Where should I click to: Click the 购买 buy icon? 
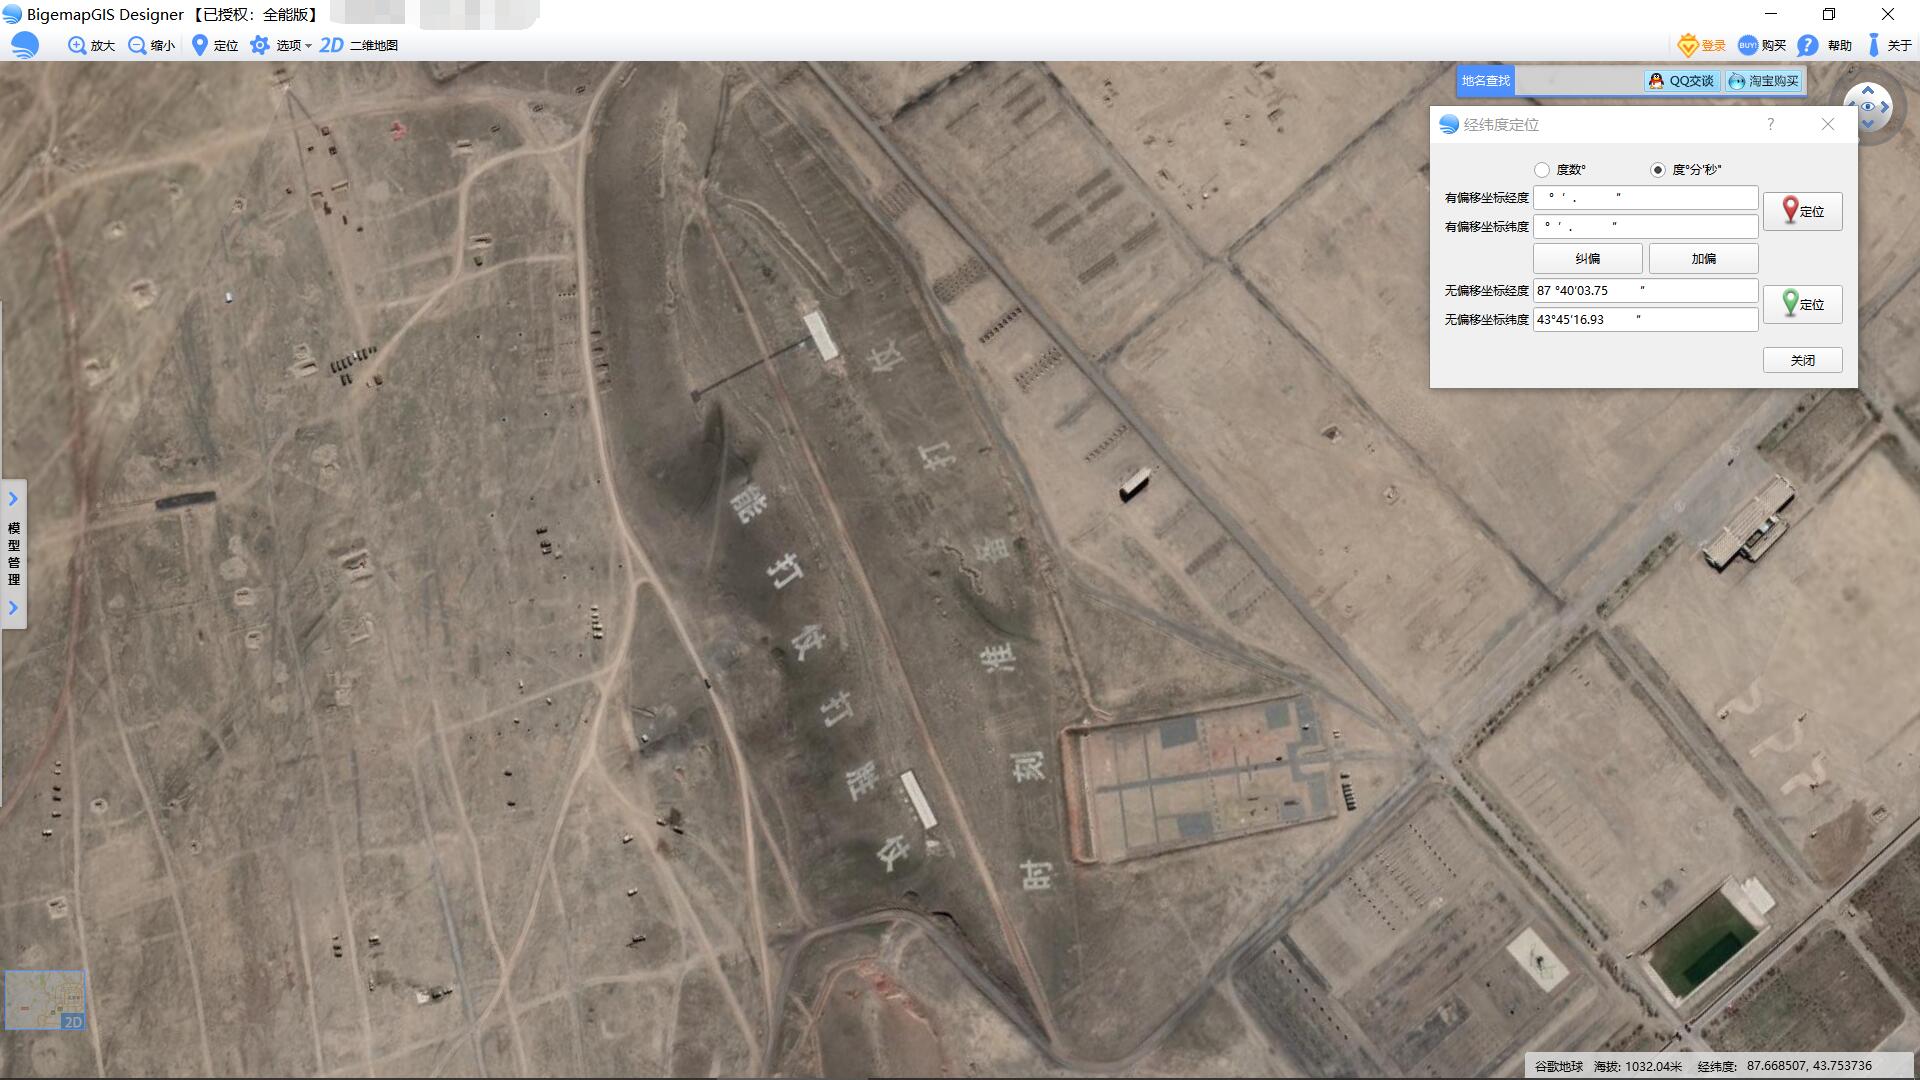coord(1748,45)
